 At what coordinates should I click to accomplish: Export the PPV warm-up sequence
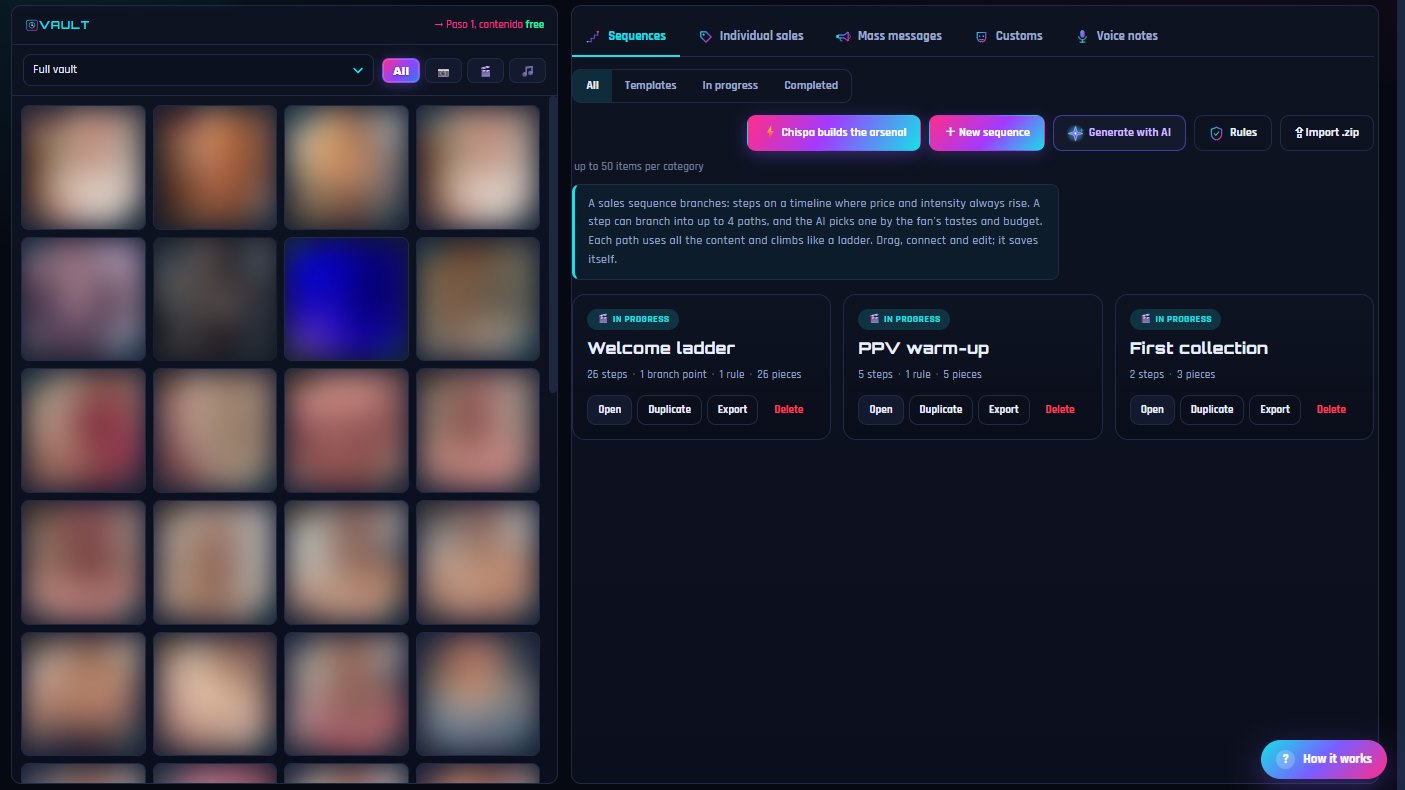pyautogui.click(x=1004, y=410)
